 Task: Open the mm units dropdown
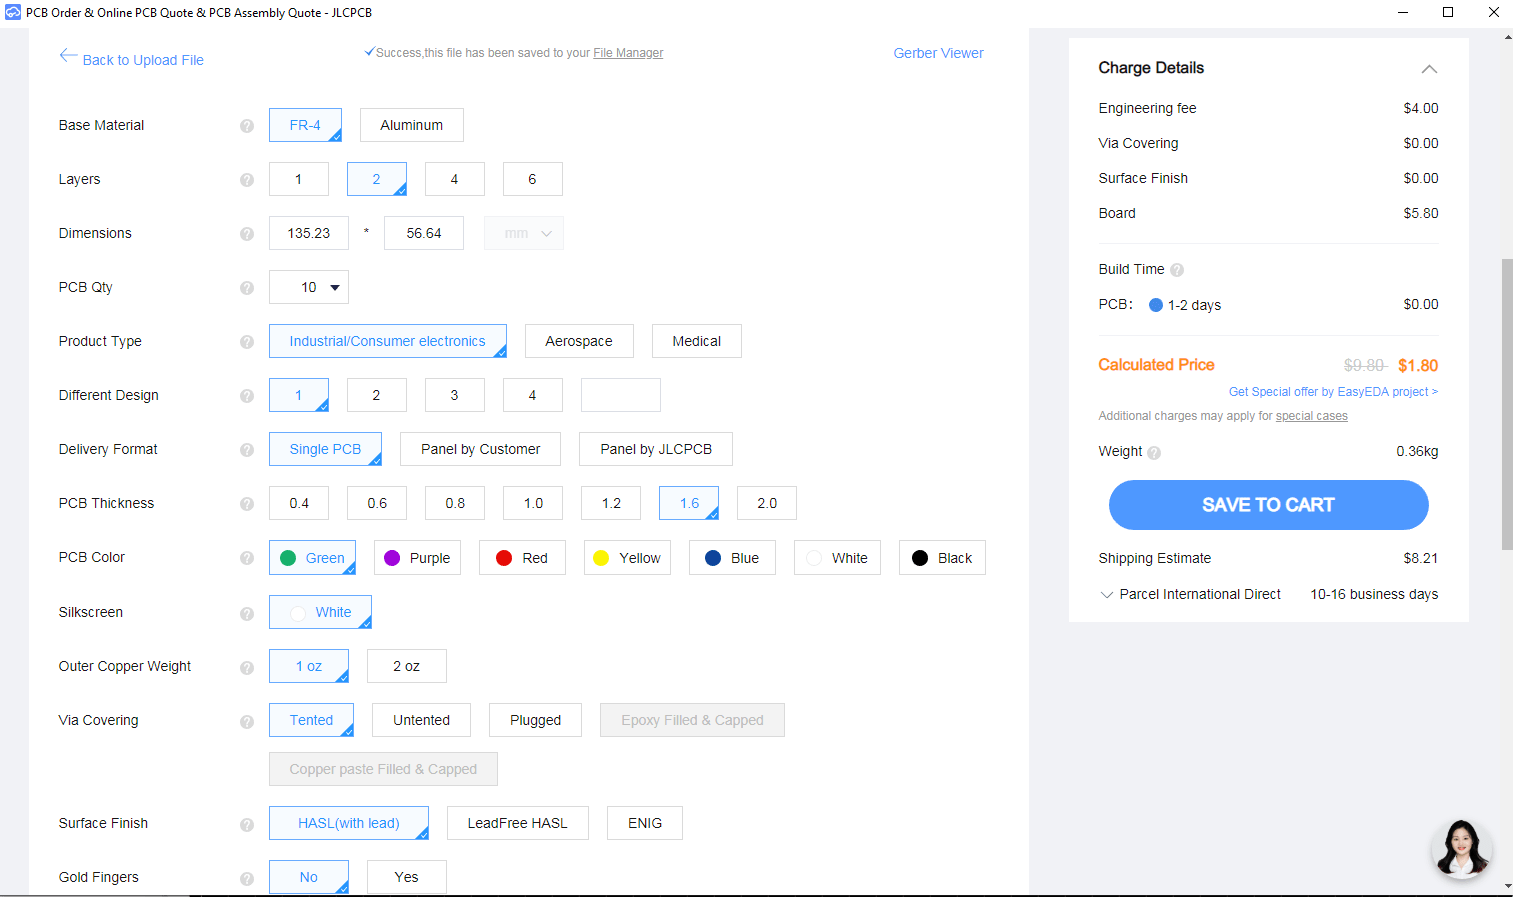coord(524,233)
